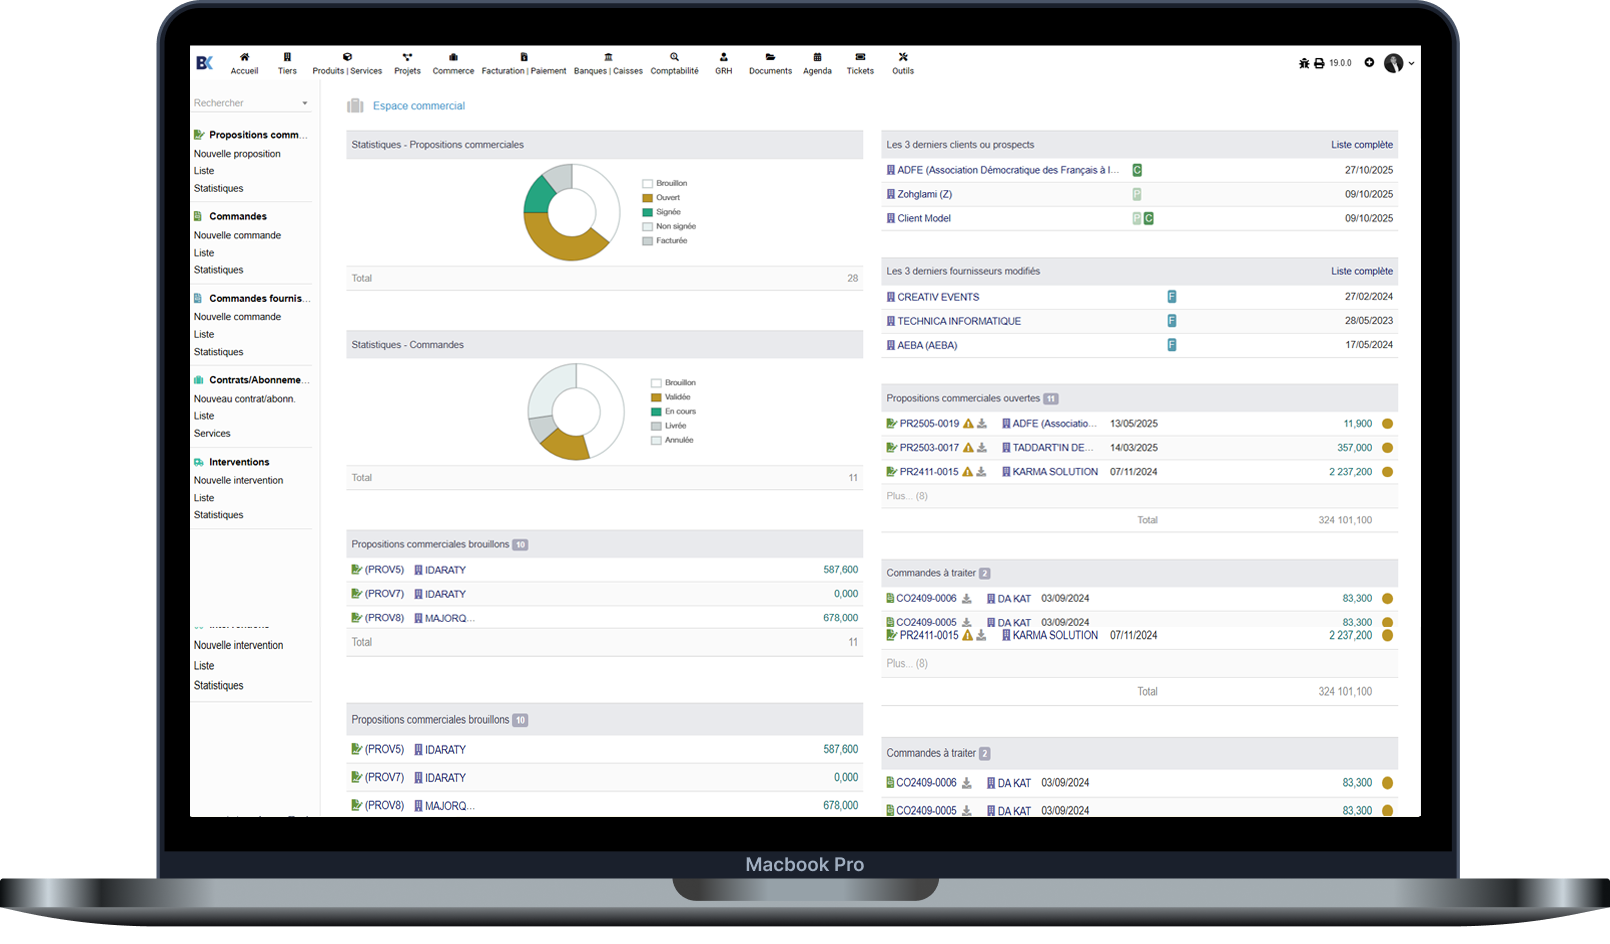
Task: Open the Accueil home icon
Action: point(244,57)
